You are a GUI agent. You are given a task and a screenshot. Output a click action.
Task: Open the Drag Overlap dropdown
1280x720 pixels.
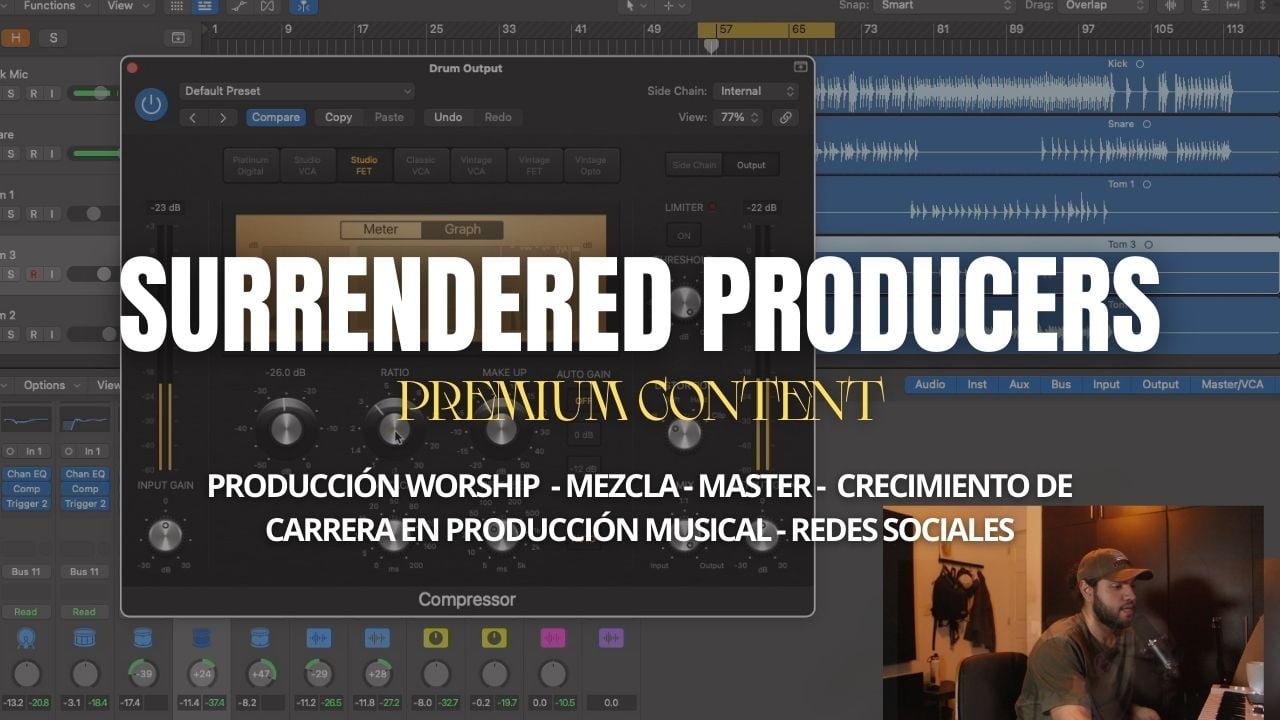point(1103,6)
